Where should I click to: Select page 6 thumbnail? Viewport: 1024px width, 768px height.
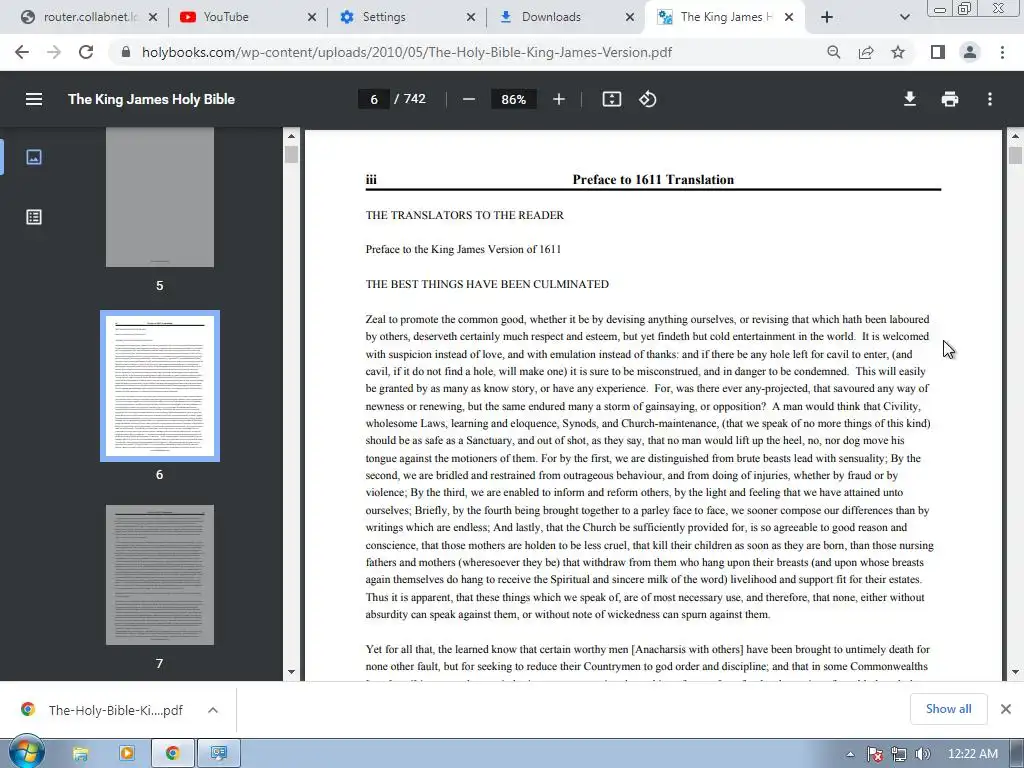tap(159, 386)
